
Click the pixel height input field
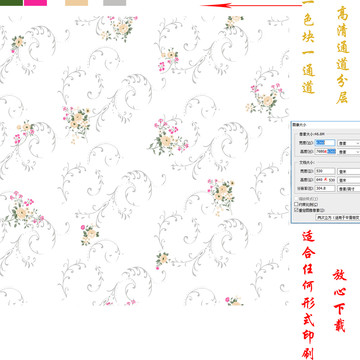pos(325,151)
